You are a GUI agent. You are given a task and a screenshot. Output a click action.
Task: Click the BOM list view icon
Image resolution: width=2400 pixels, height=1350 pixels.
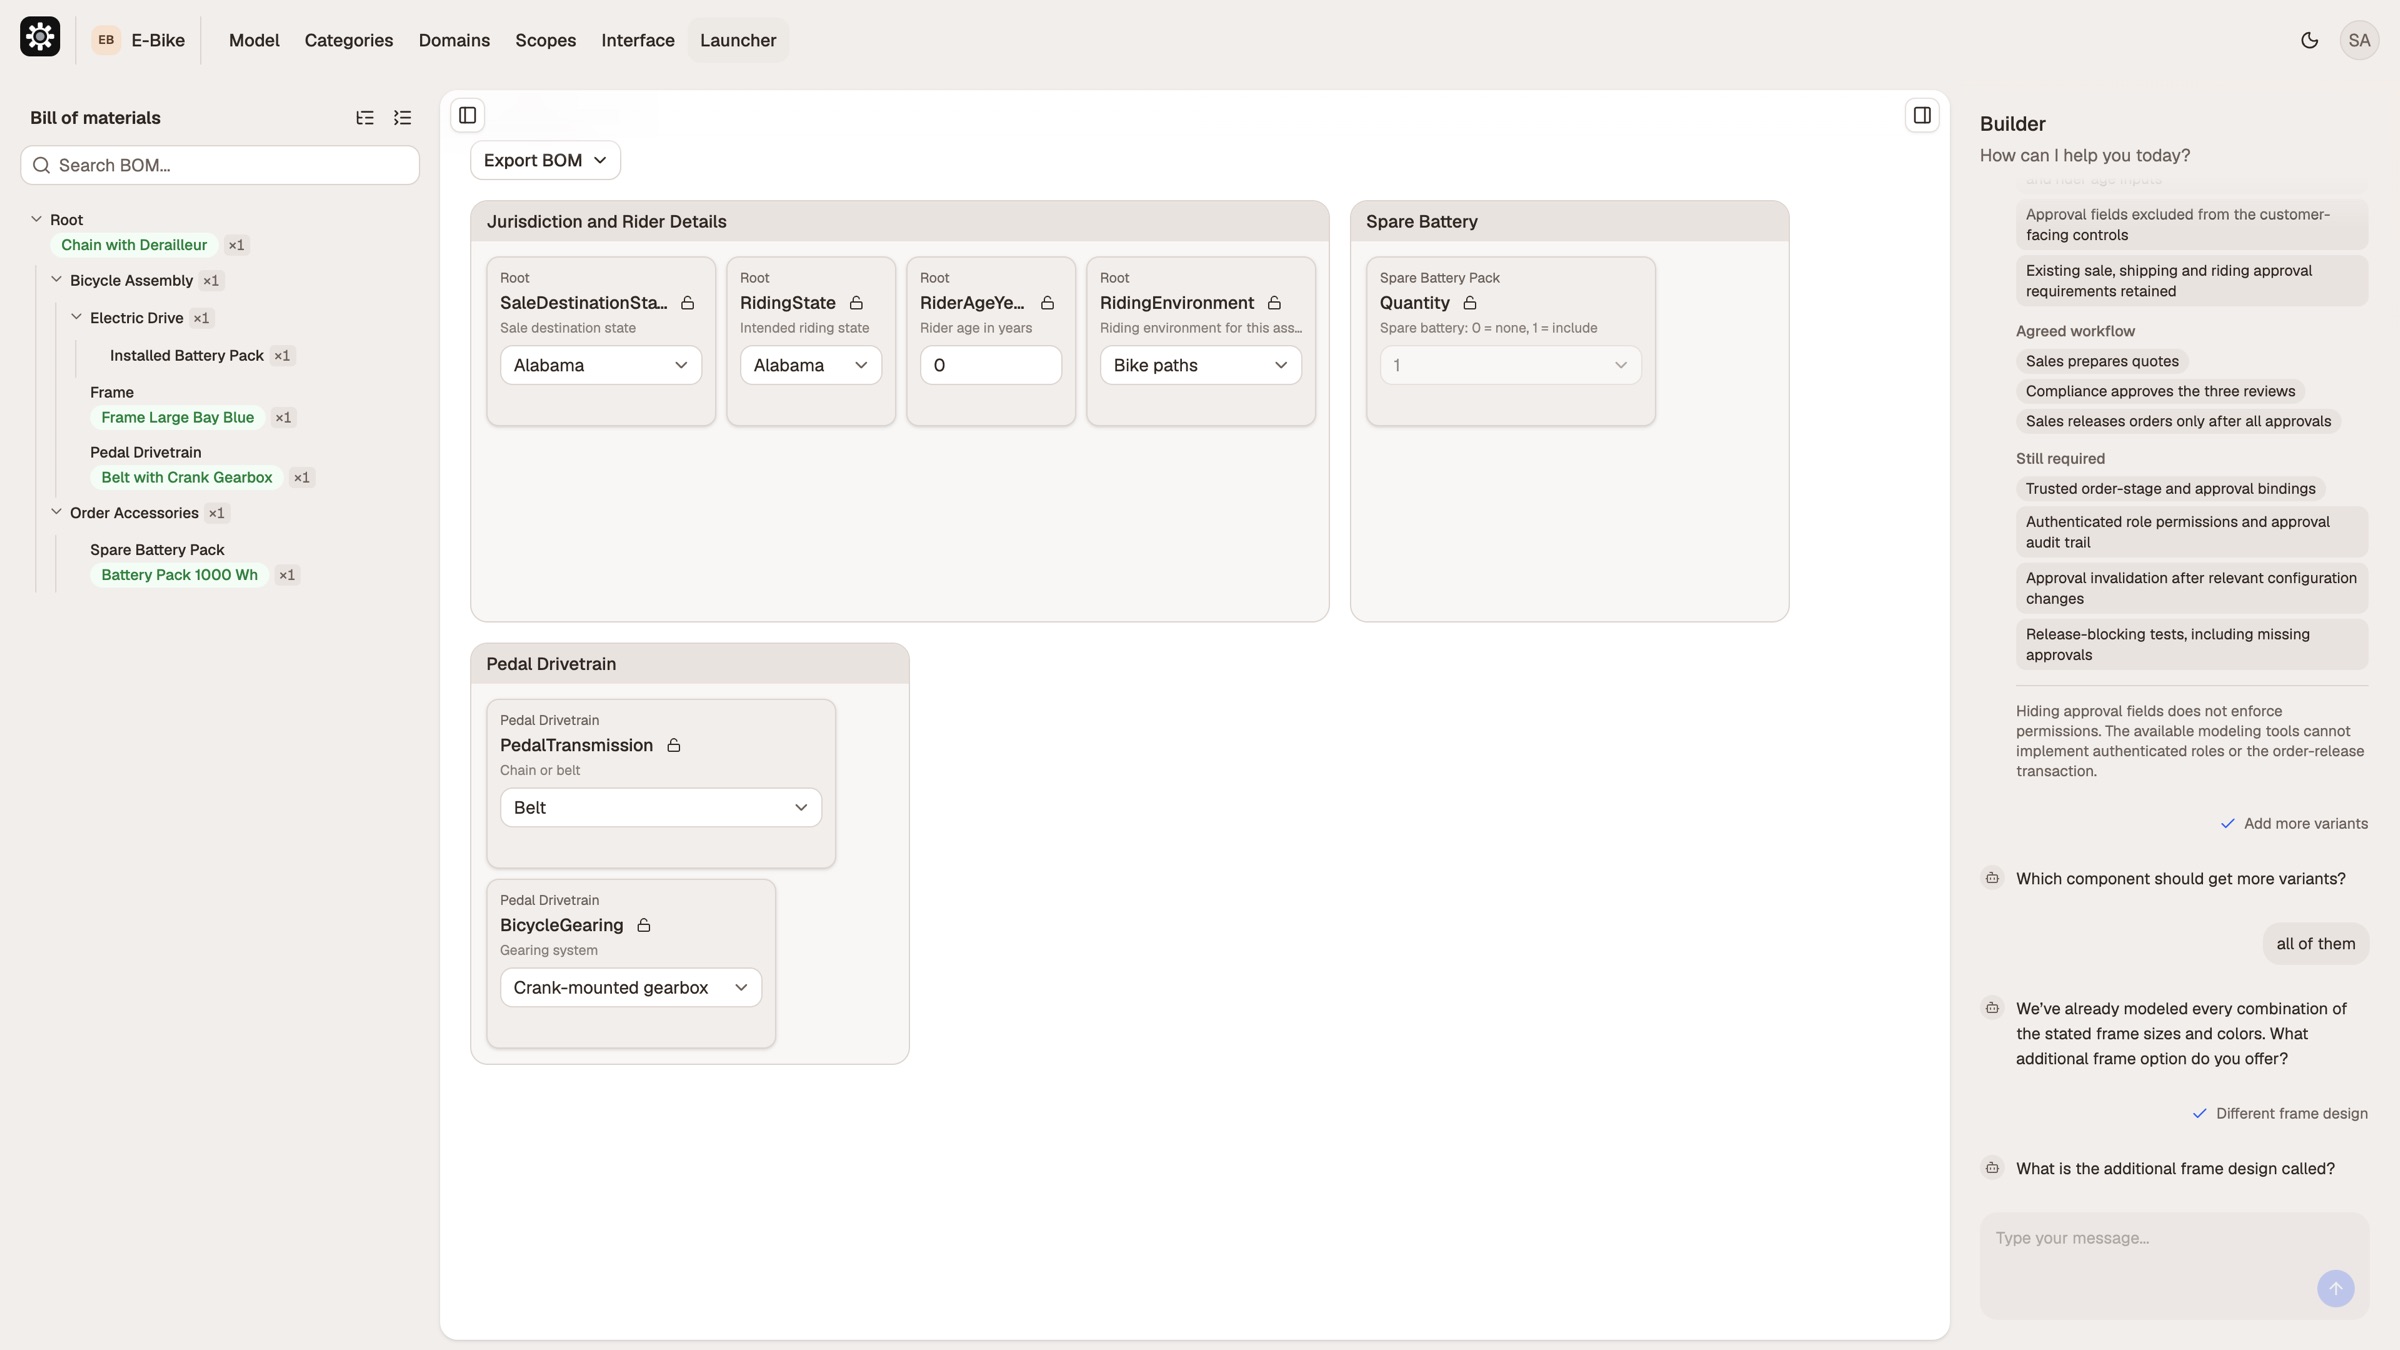click(x=403, y=118)
